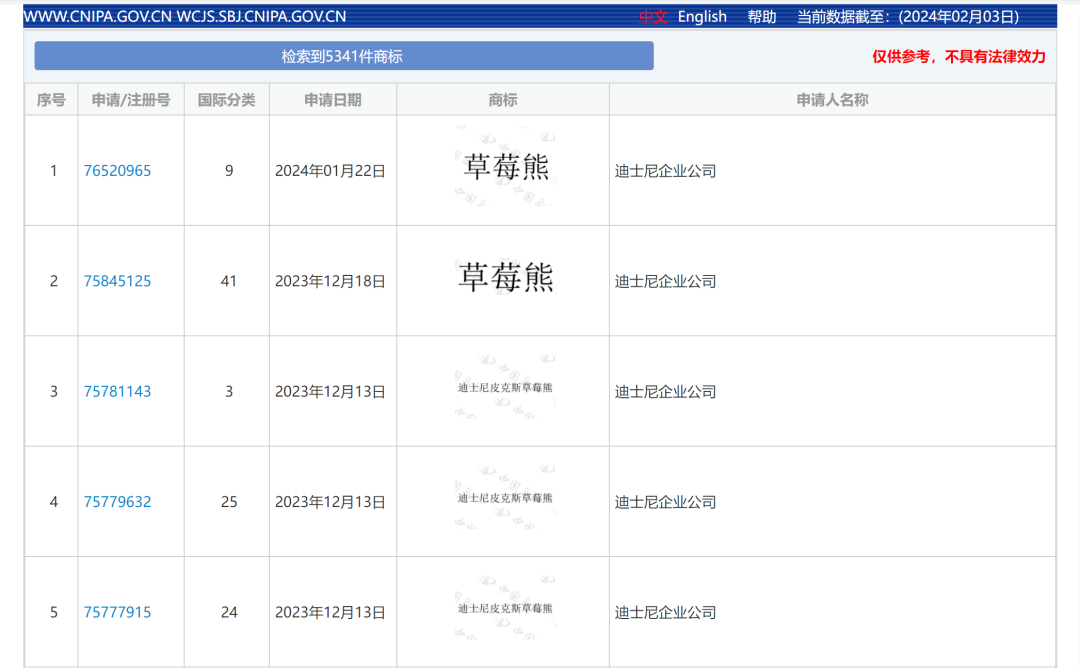Select the 商标 column header
This screenshot has height=668, width=1080.
503,100
